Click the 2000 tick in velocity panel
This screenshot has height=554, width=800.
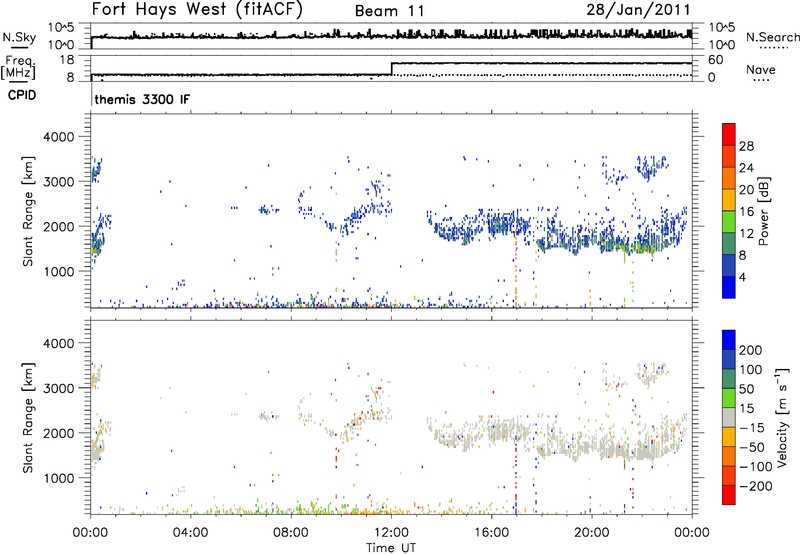[x=58, y=433]
